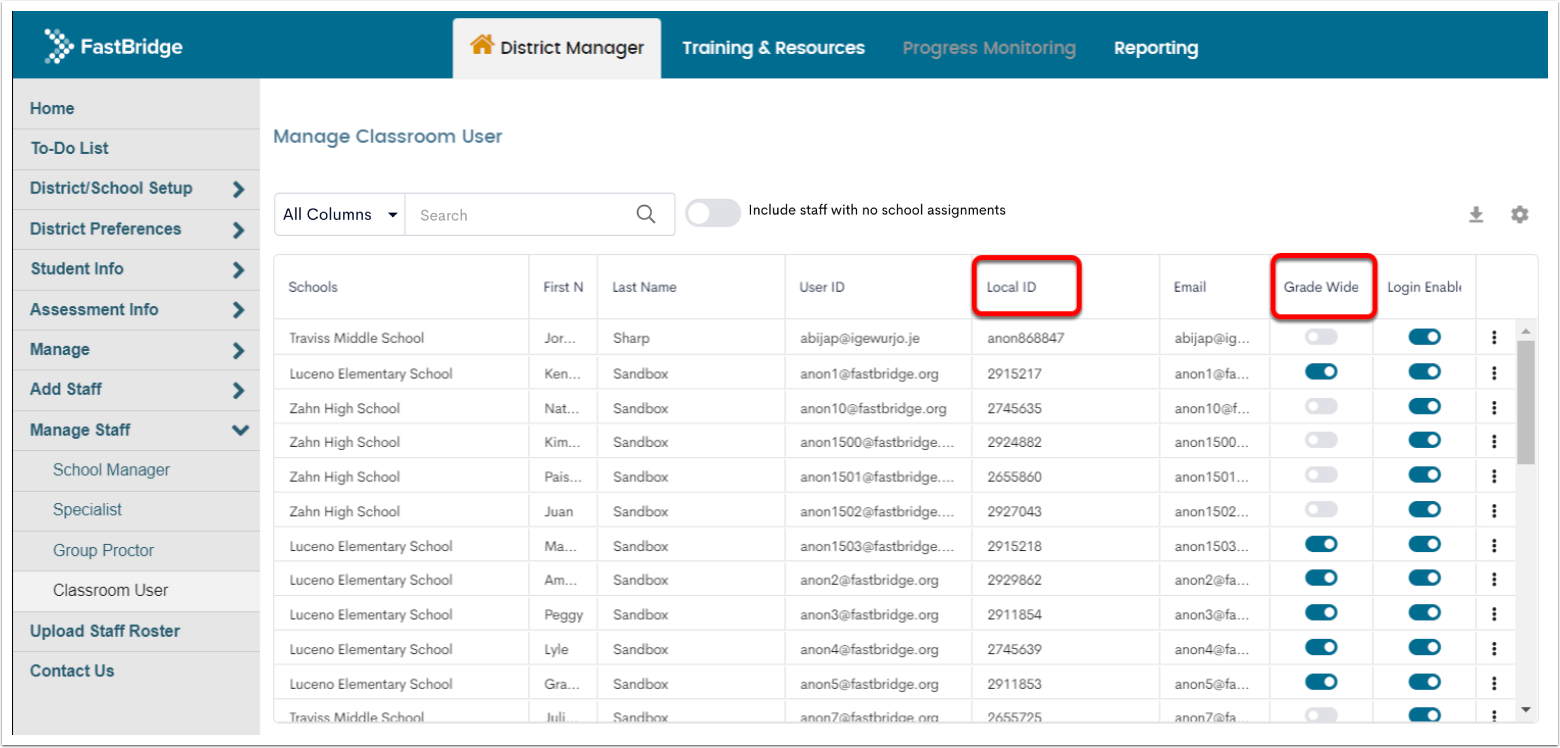1560x748 pixels.
Task: Open row menu for anon1@fastbridge.org
Action: 1494,373
